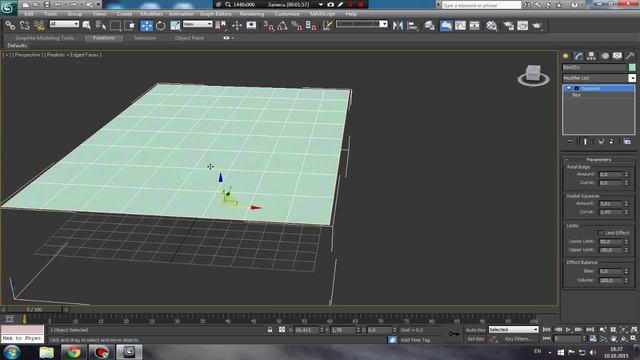Toggle the 3D Snaps button
The height and width of the screenshot is (360, 640).
click(269, 26)
